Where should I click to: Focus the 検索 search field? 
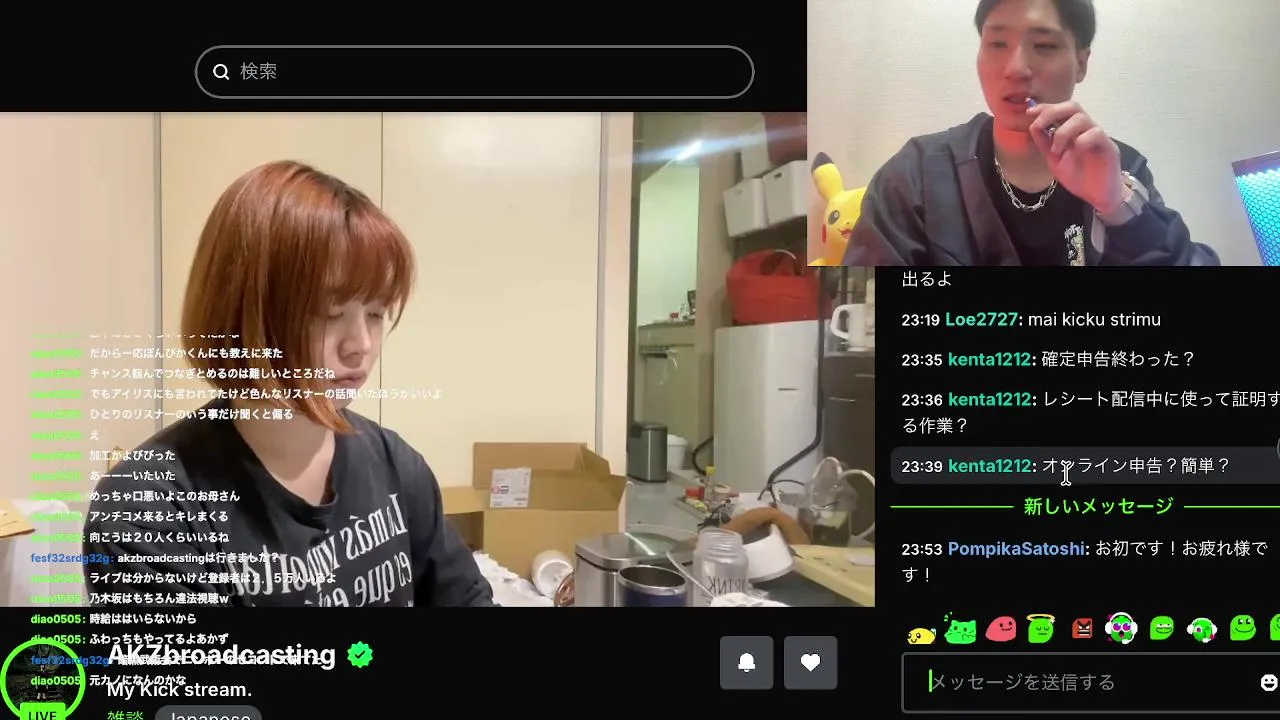(474, 72)
